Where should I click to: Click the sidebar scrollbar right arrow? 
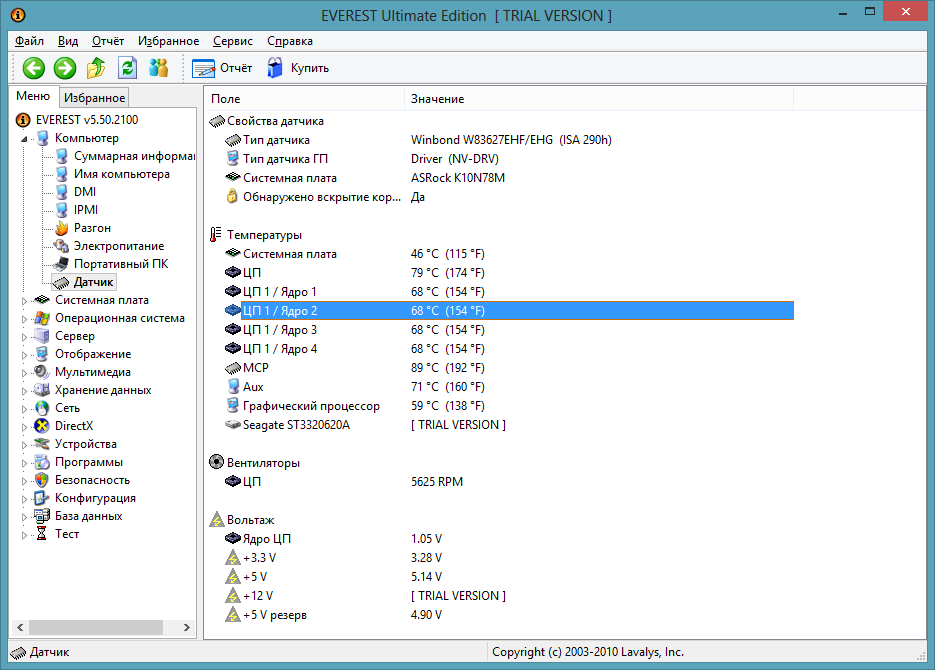187,627
